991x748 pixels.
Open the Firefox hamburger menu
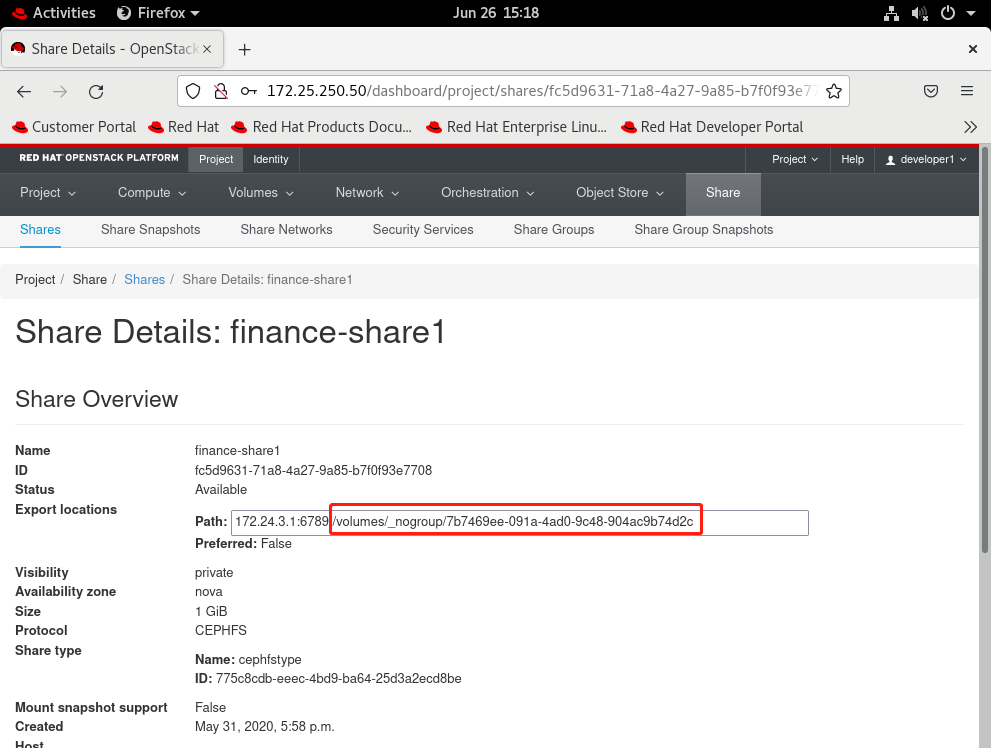coord(966,91)
